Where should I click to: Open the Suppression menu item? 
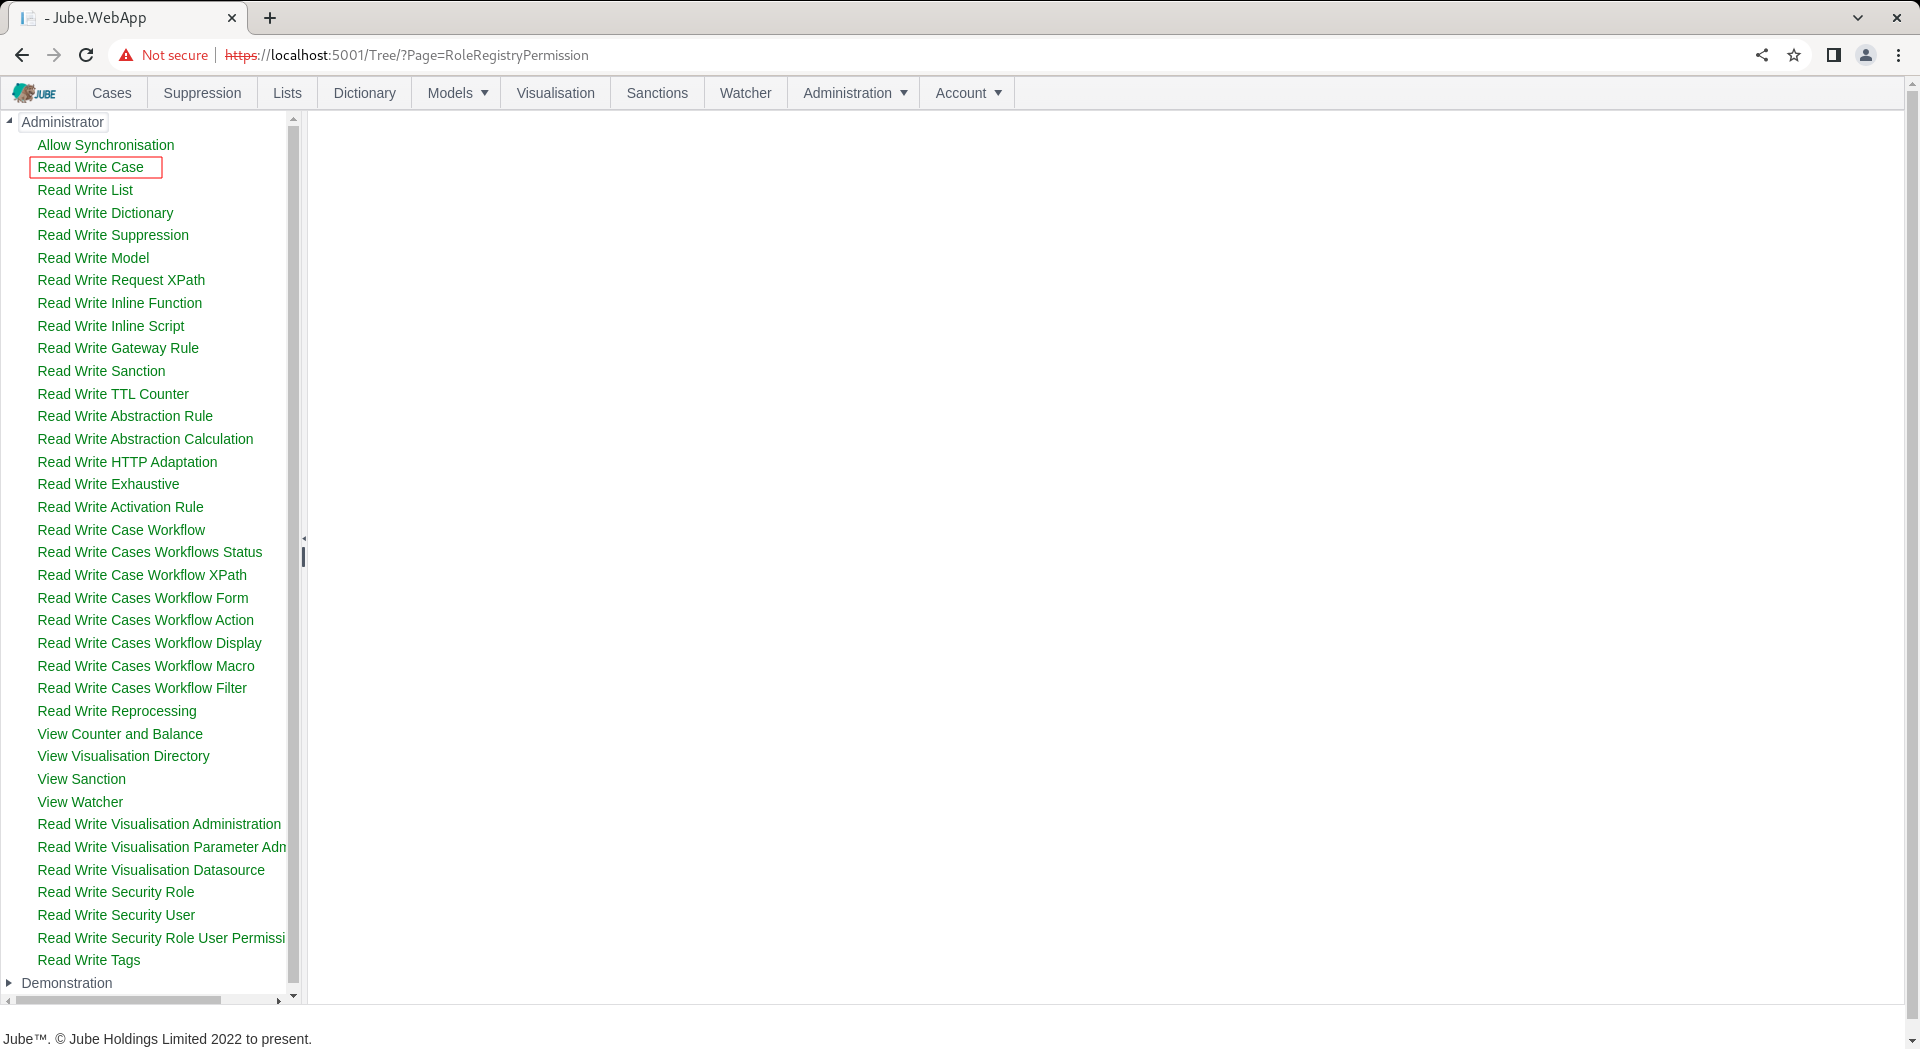click(202, 93)
